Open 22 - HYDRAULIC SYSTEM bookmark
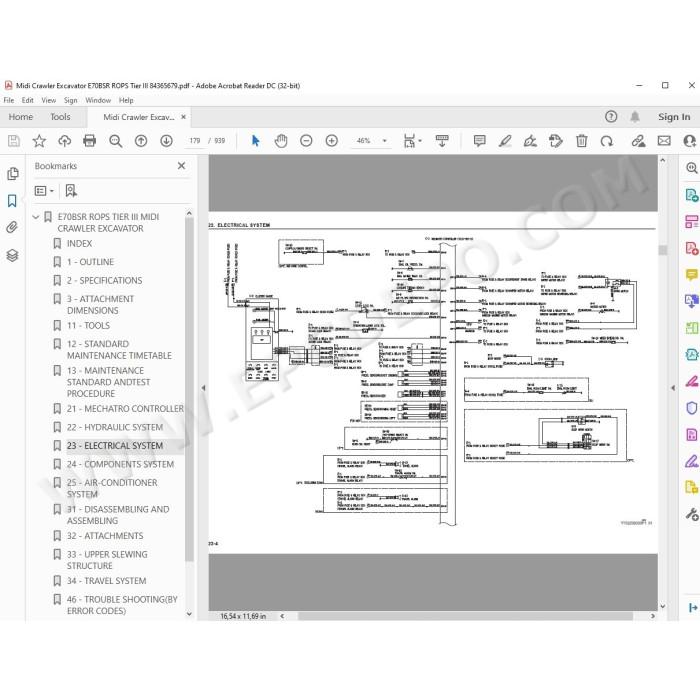The image size is (700, 700). 114,427
